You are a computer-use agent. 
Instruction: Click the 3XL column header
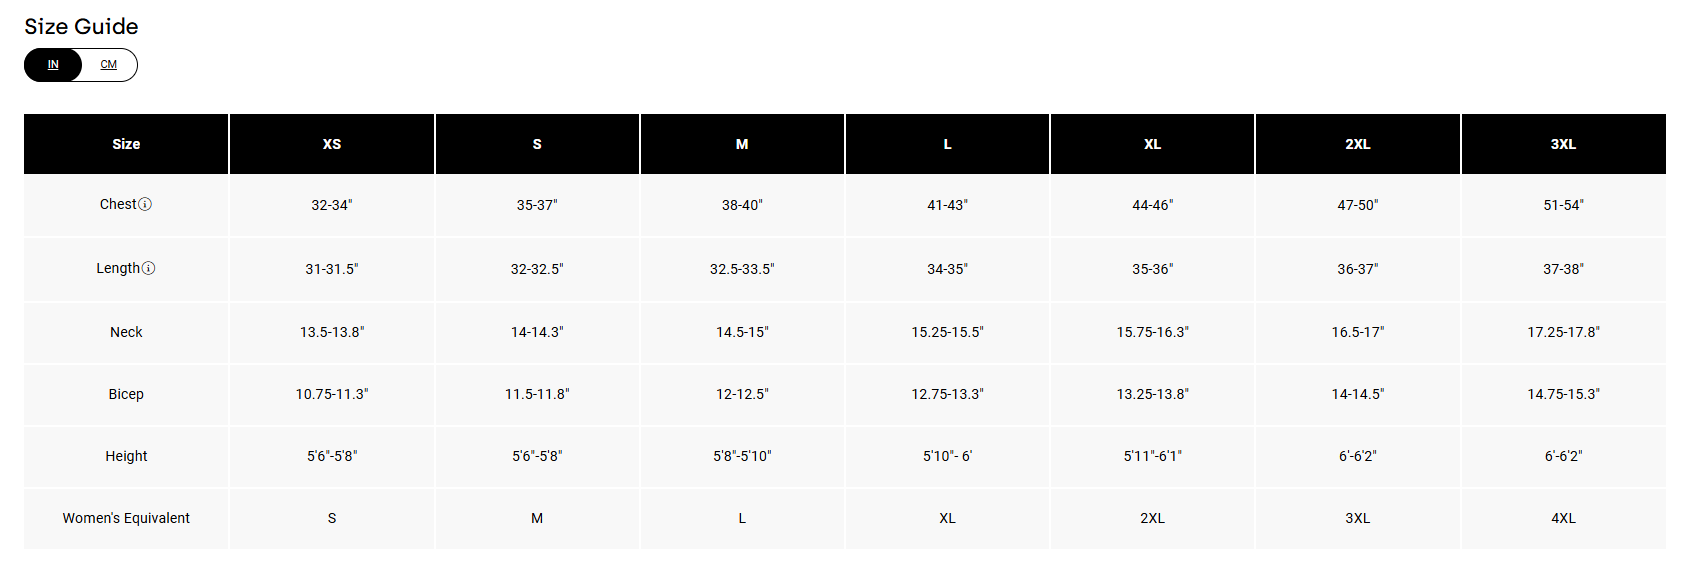tap(1563, 144)
